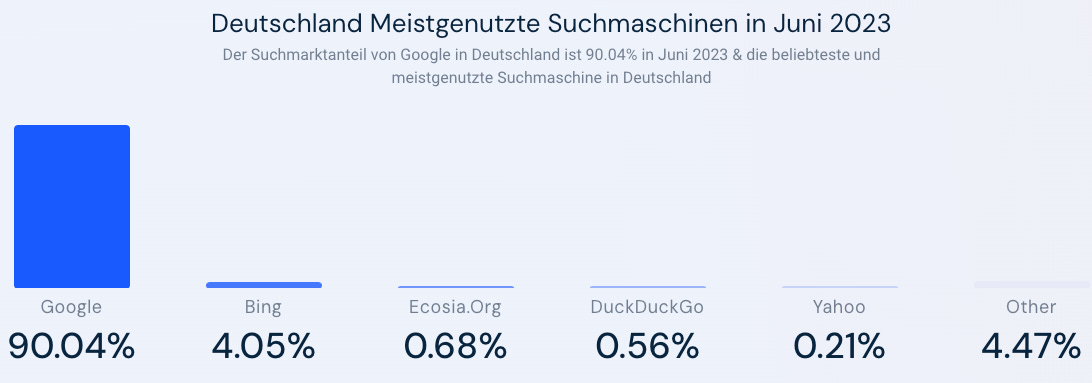Click the 4.05% value
Viewport: 1092px width, 383px height.
coord(263,346)
